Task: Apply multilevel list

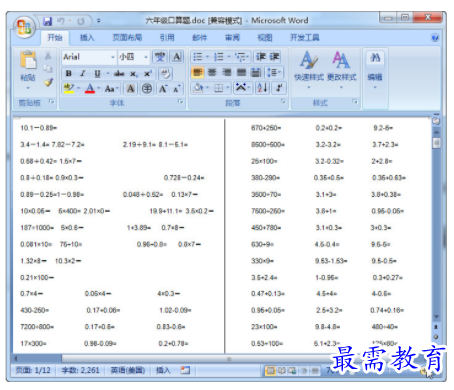Action: point(240,57)
